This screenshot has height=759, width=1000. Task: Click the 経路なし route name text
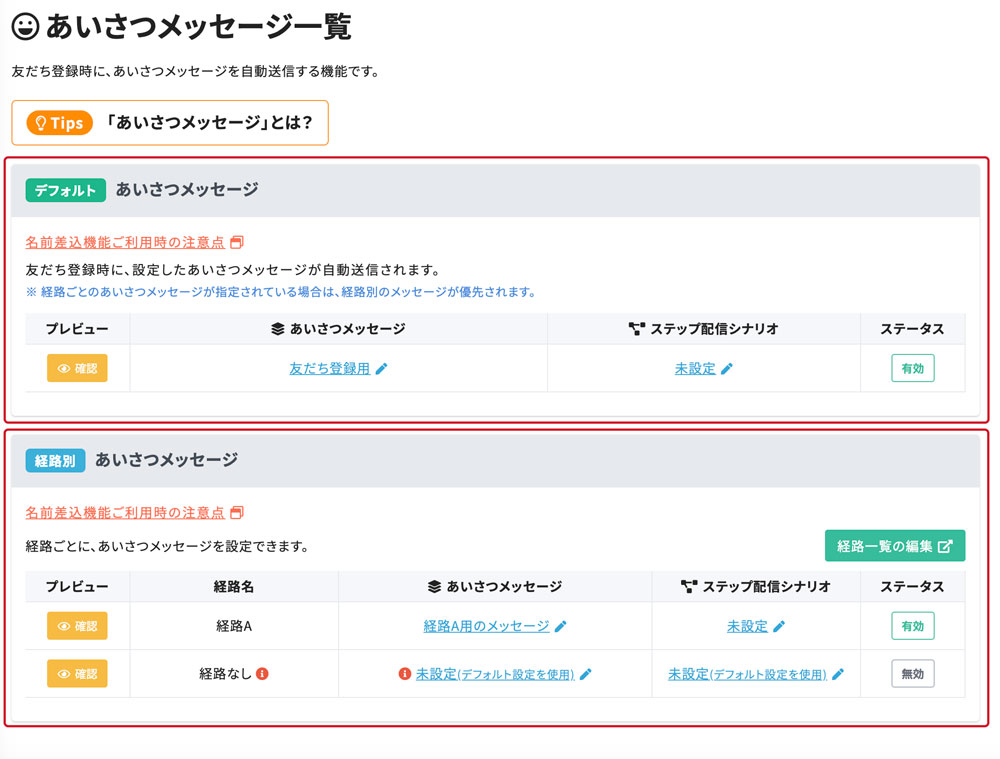(x=225, y=674)
